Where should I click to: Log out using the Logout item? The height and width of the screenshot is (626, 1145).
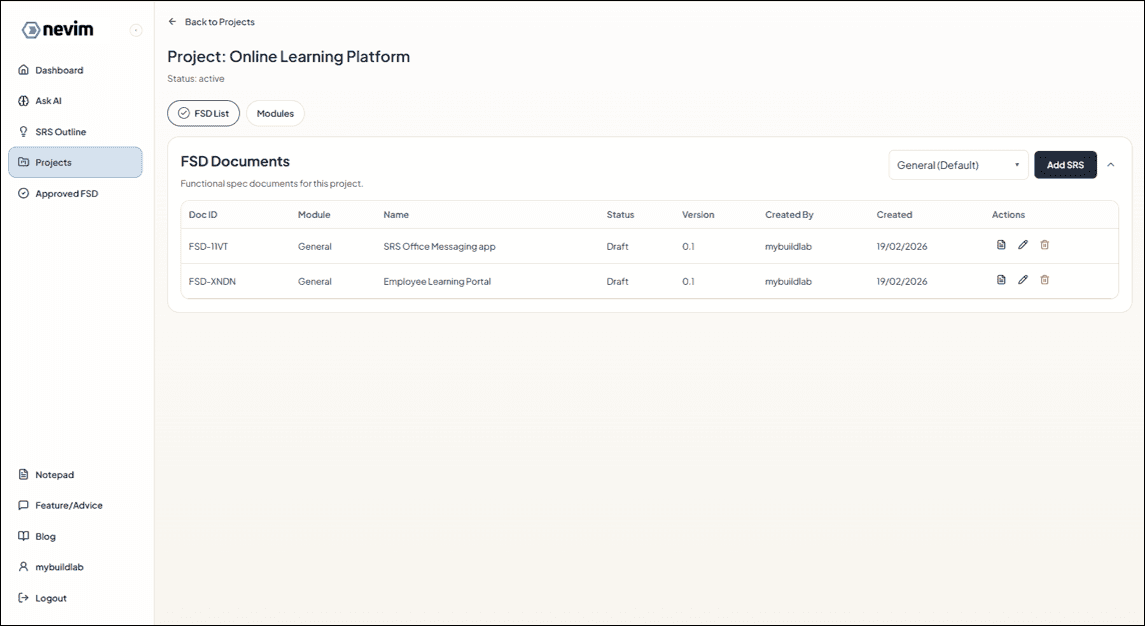[x=50, y=598]
